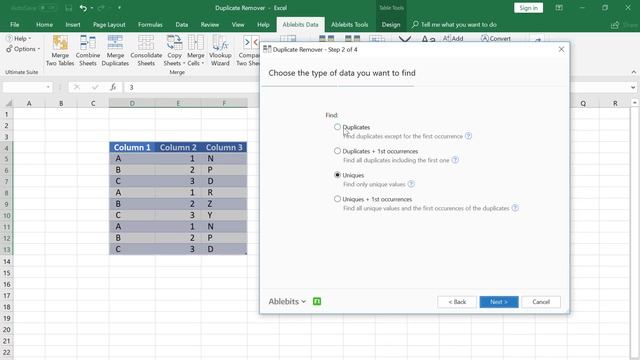This screenshot has height=360, width=640.
Task: Open help tooltip for Uniques option
Action: [411, 184]
